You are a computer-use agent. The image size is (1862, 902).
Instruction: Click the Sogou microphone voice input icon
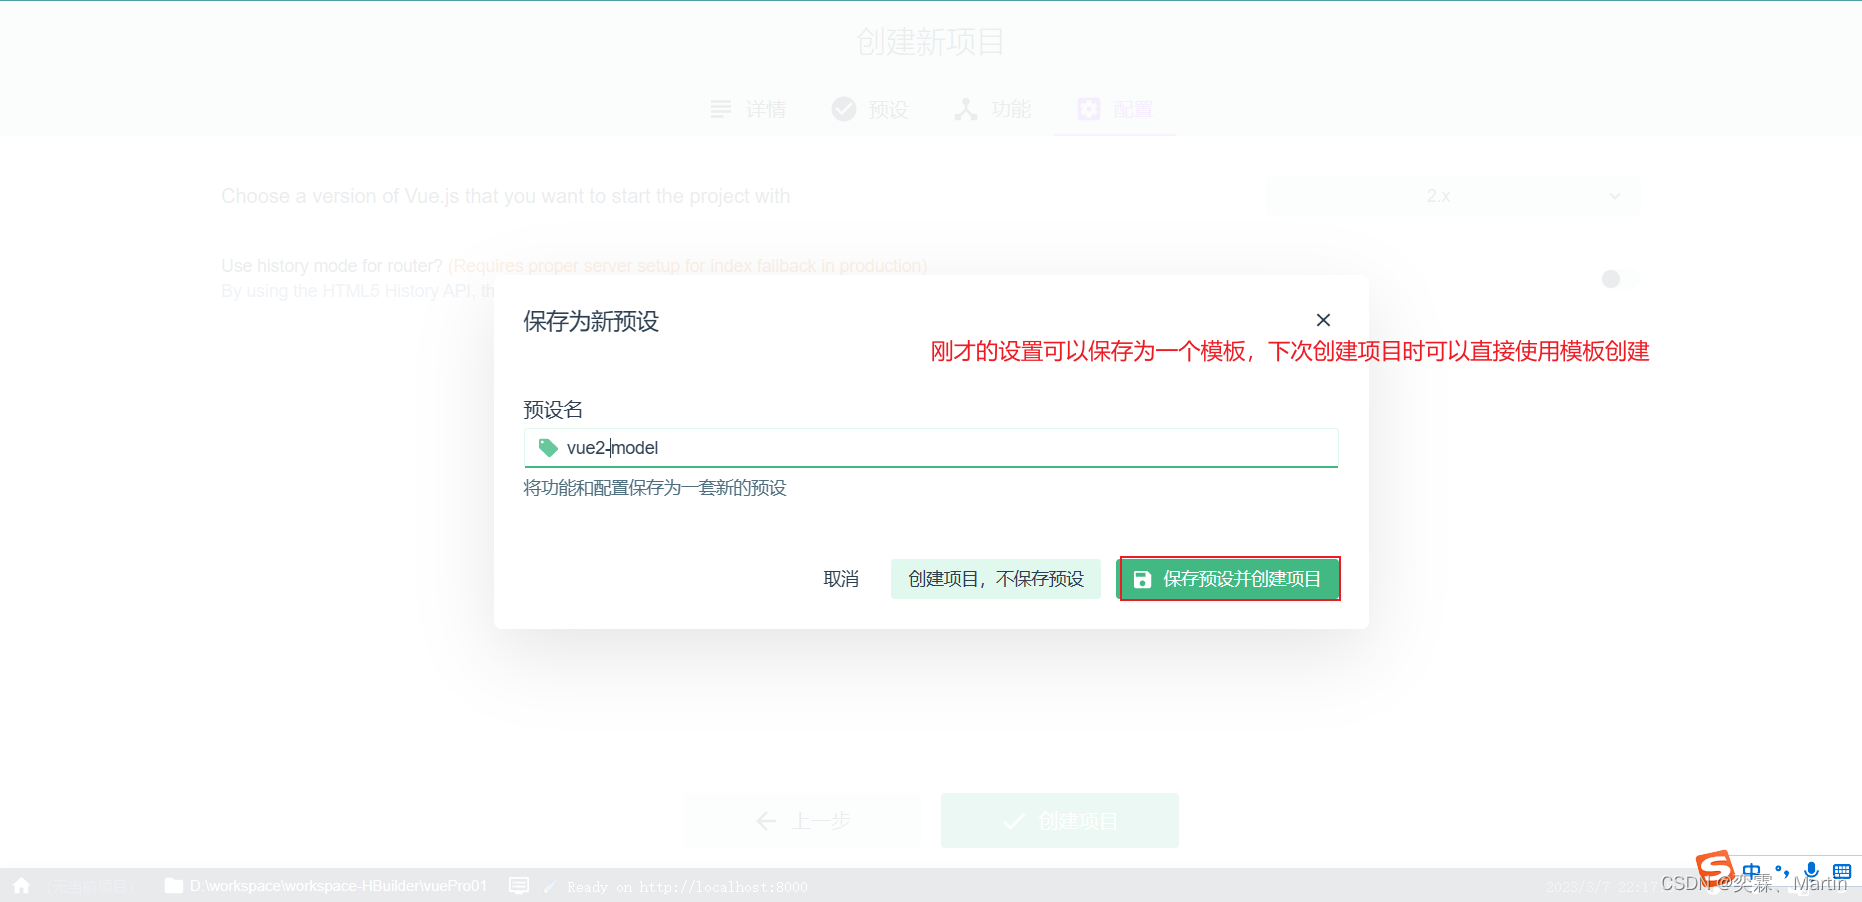[1811, 871]
